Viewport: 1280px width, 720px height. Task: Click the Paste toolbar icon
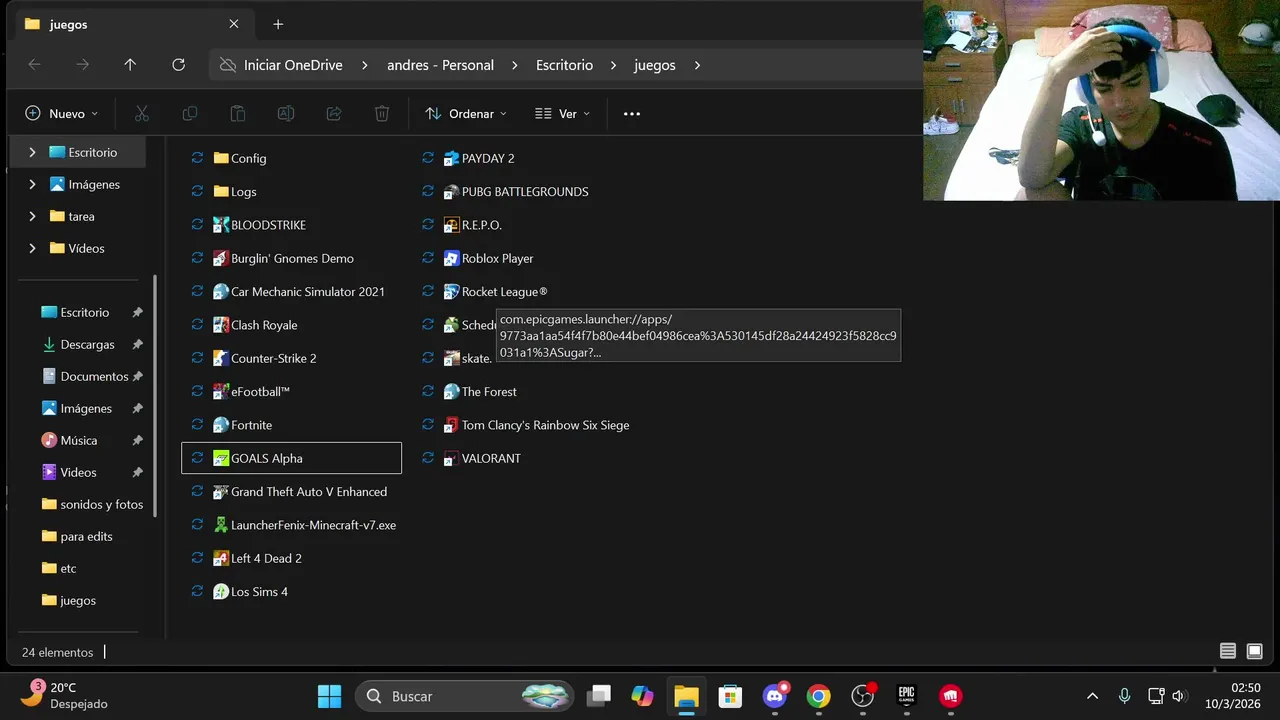[x=238, y=114]
